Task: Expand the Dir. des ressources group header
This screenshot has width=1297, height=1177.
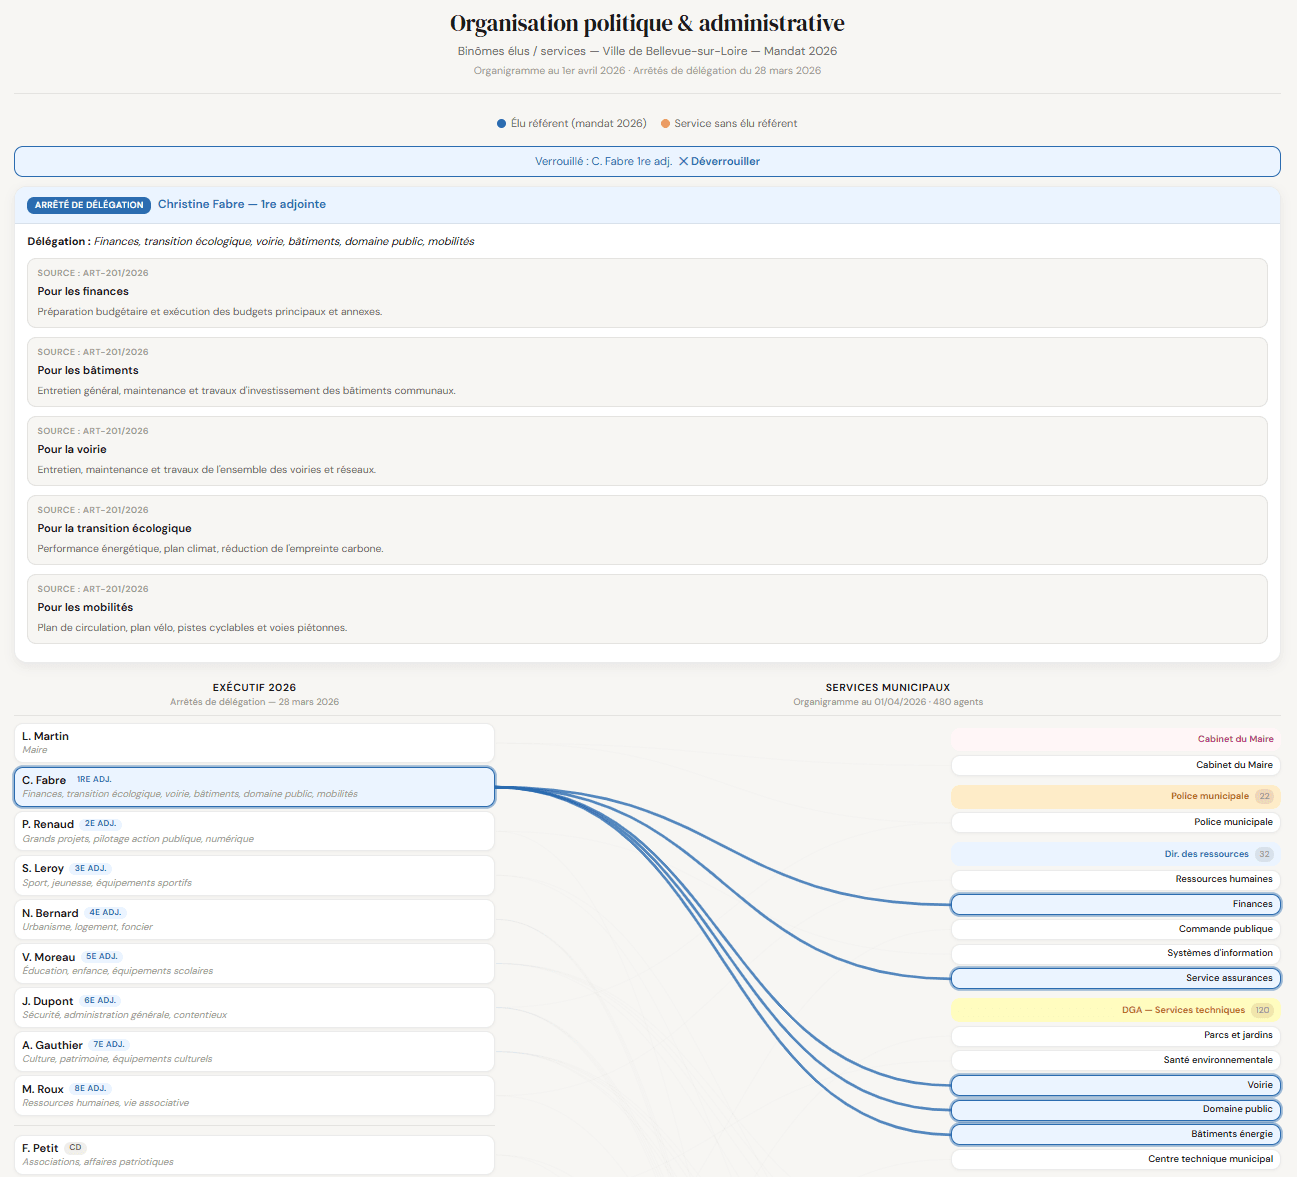Action: tap(1115, 854)
